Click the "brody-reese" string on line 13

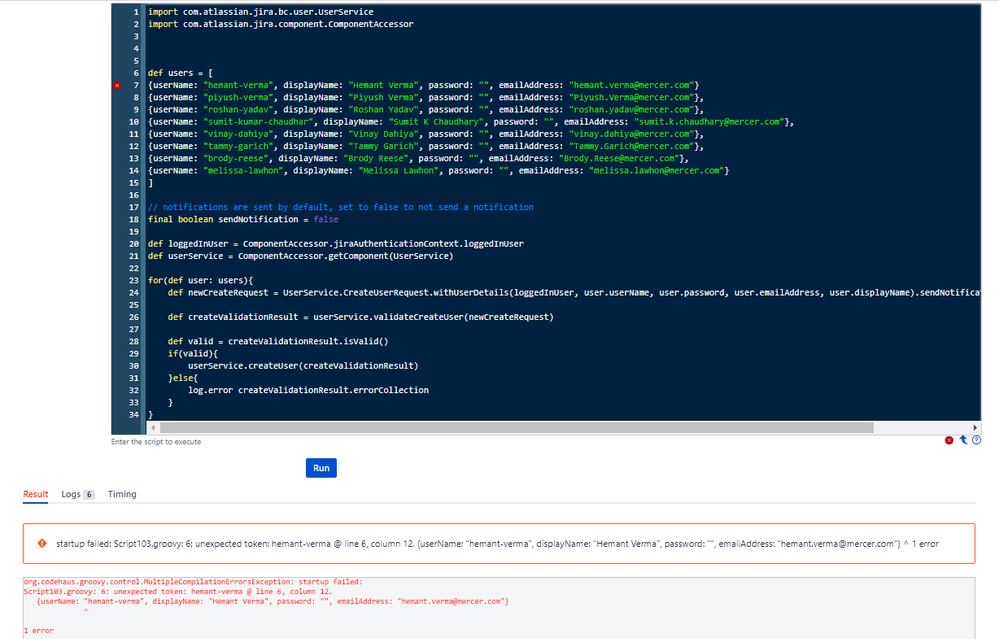[236, 158]
